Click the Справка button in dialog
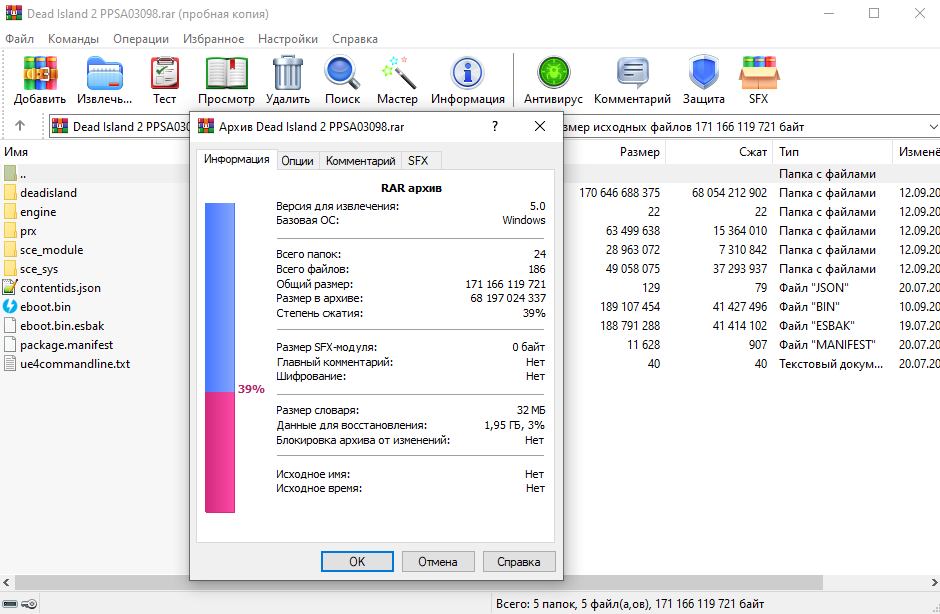 point(518,562)
